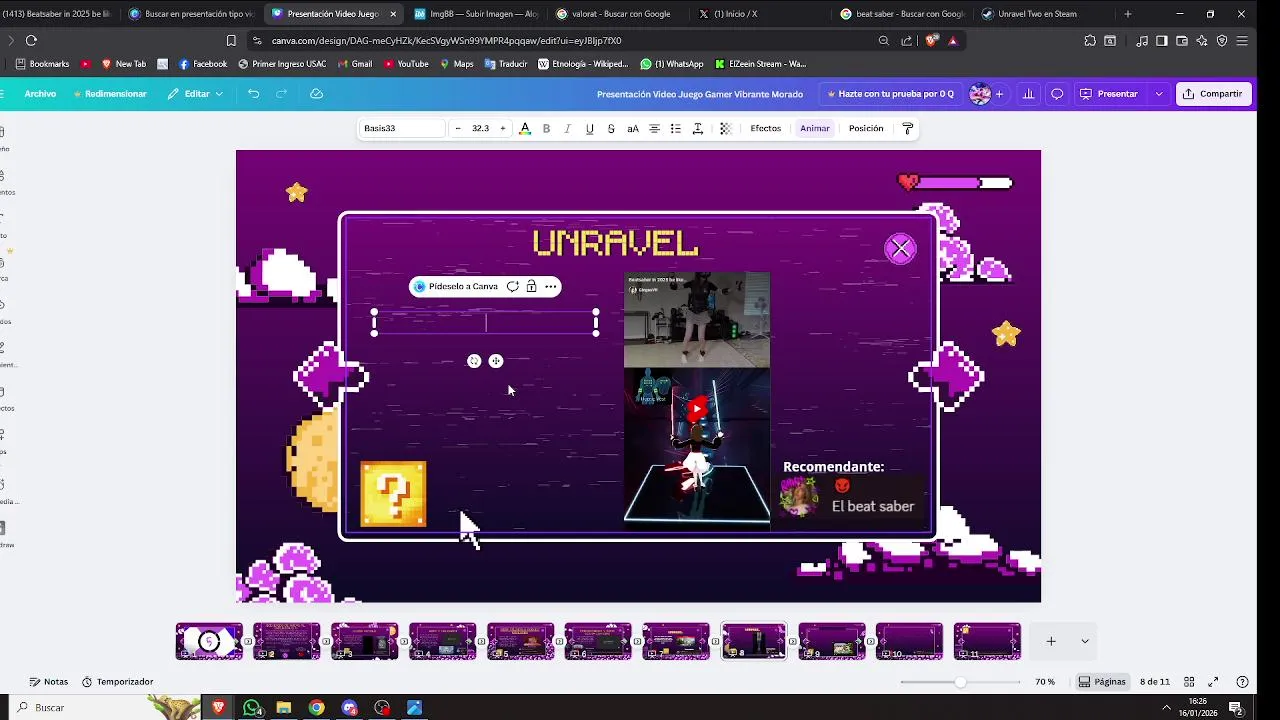Change text alignment
1280x720 pixels.
[x=654, y=128]
